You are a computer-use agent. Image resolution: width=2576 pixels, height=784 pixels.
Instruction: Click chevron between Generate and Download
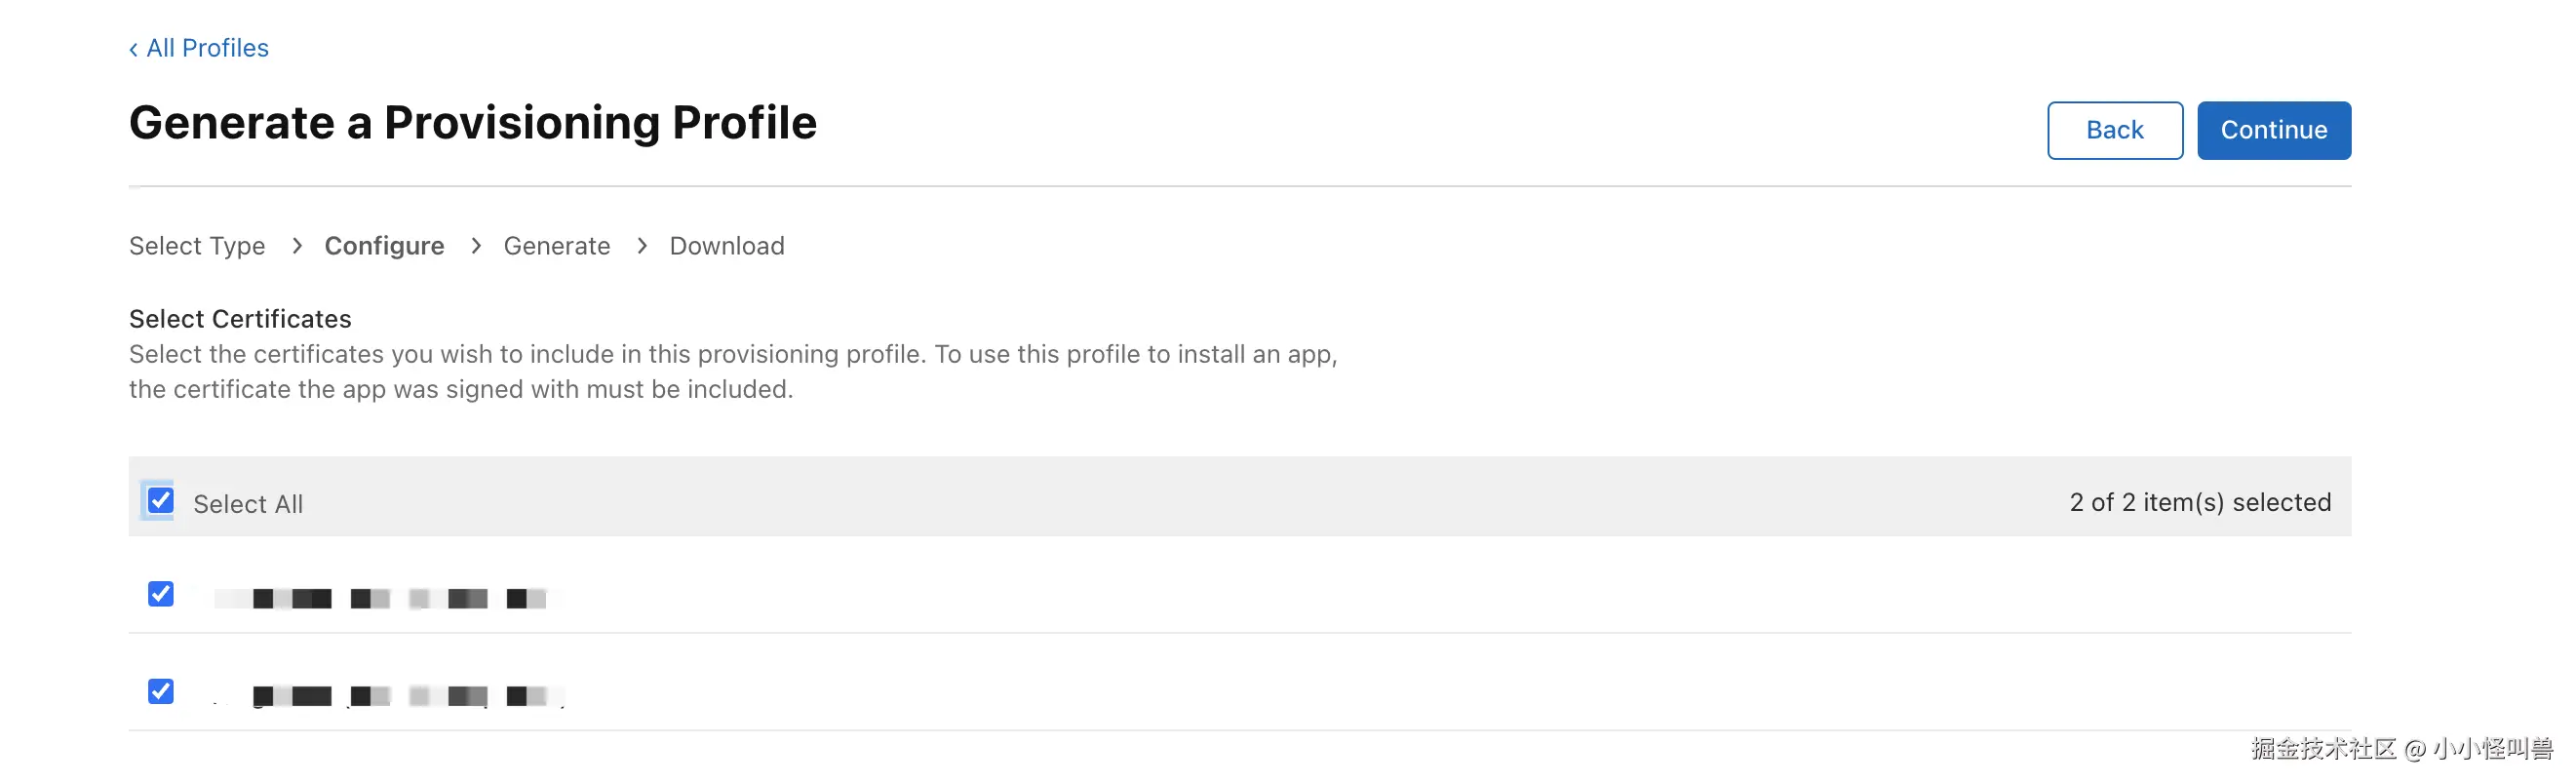click(641, 246)
